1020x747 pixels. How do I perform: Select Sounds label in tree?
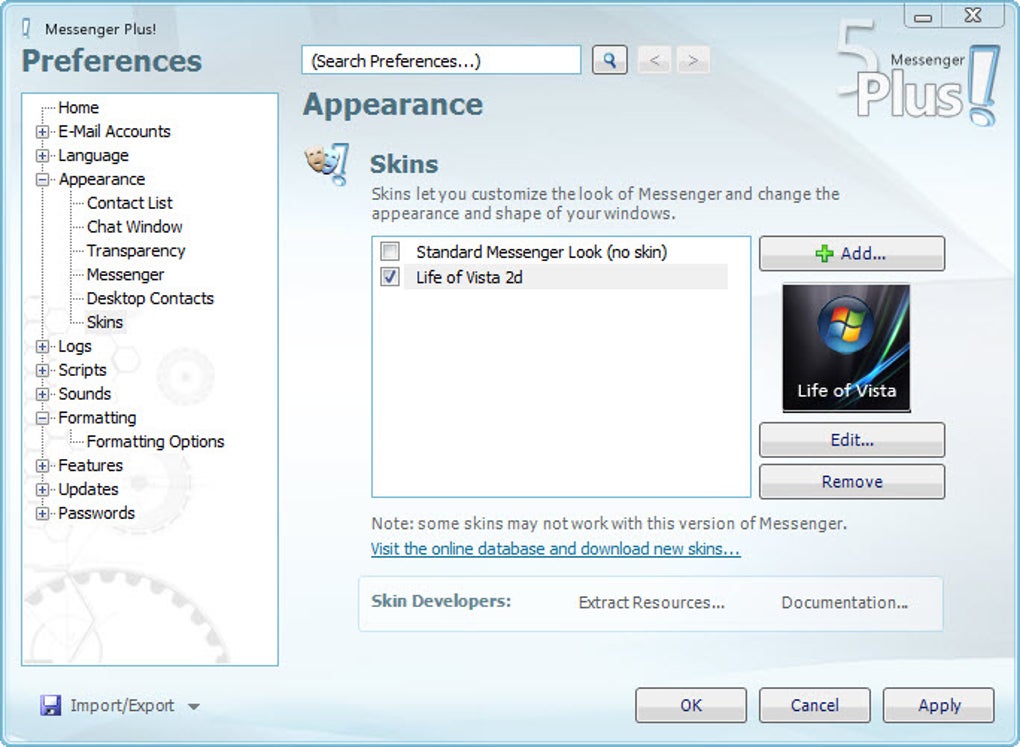(85, 394)
